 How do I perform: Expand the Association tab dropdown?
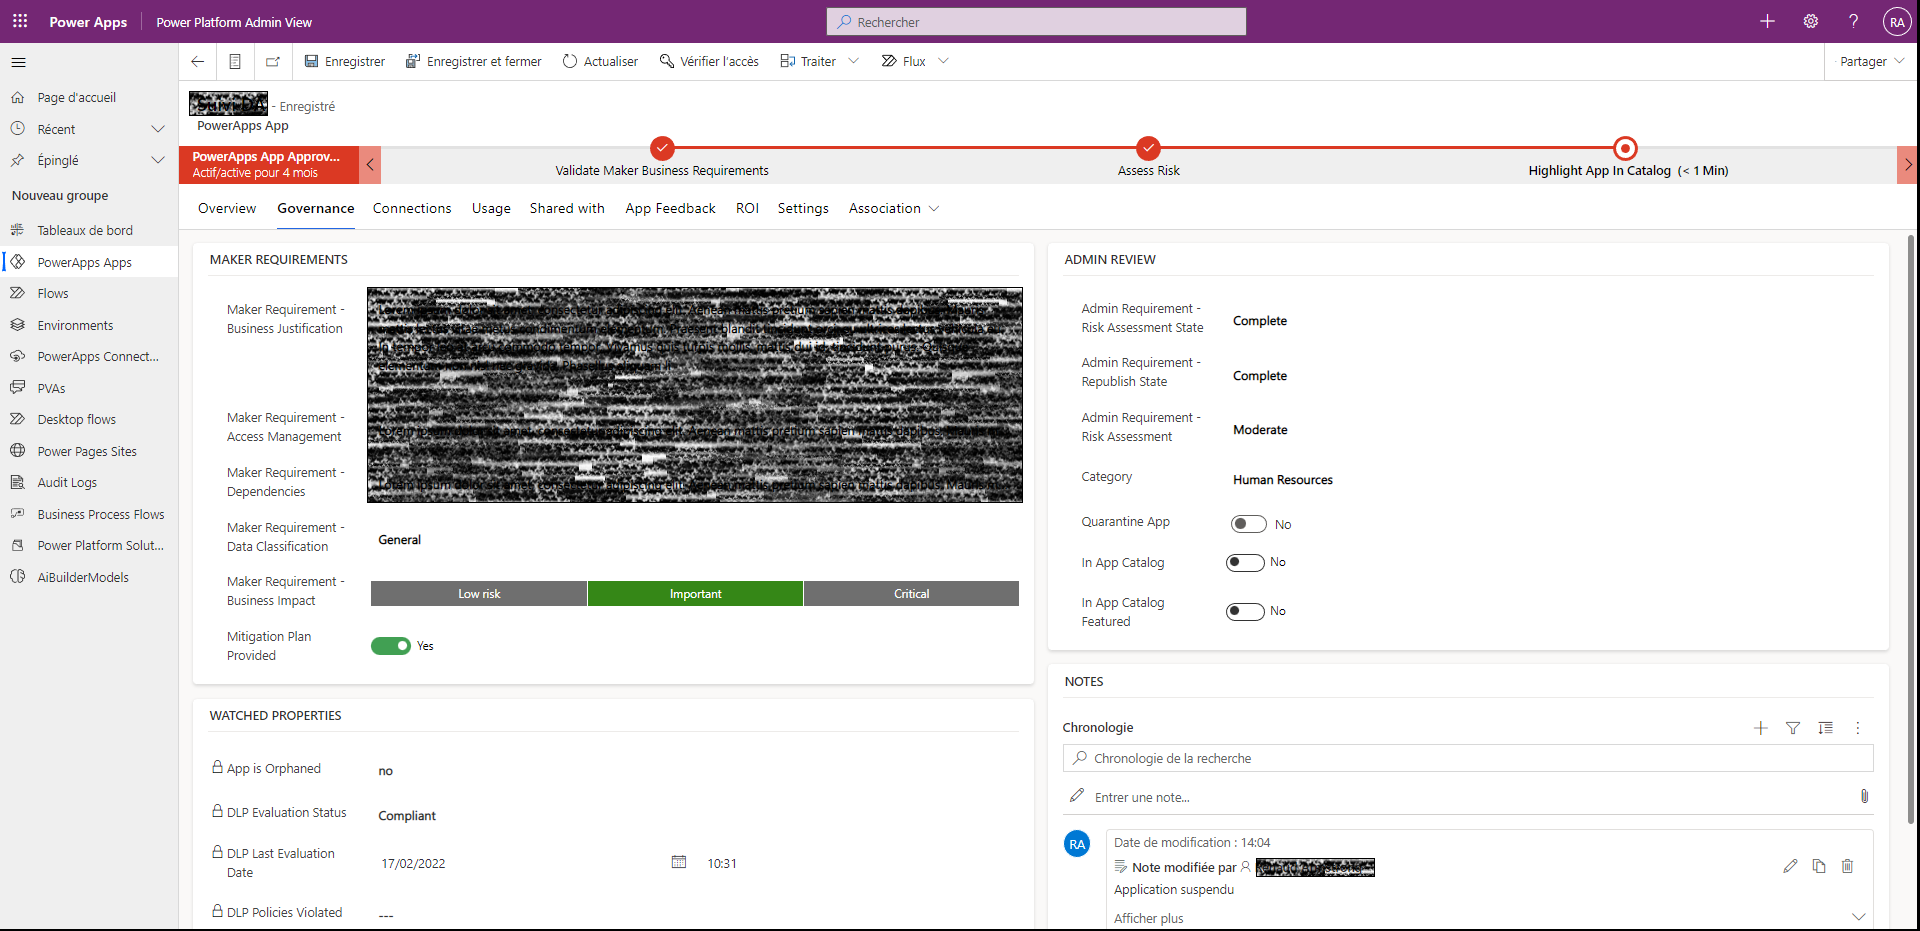(x=934, y=208)
